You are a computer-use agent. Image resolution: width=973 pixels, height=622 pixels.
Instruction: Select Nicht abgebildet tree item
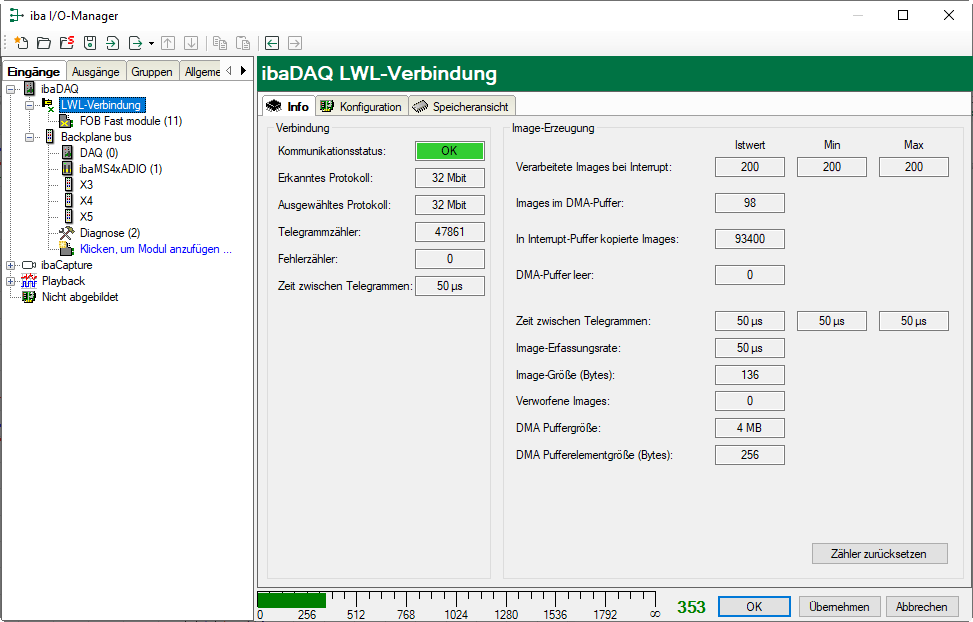click(x=80, y=297)
